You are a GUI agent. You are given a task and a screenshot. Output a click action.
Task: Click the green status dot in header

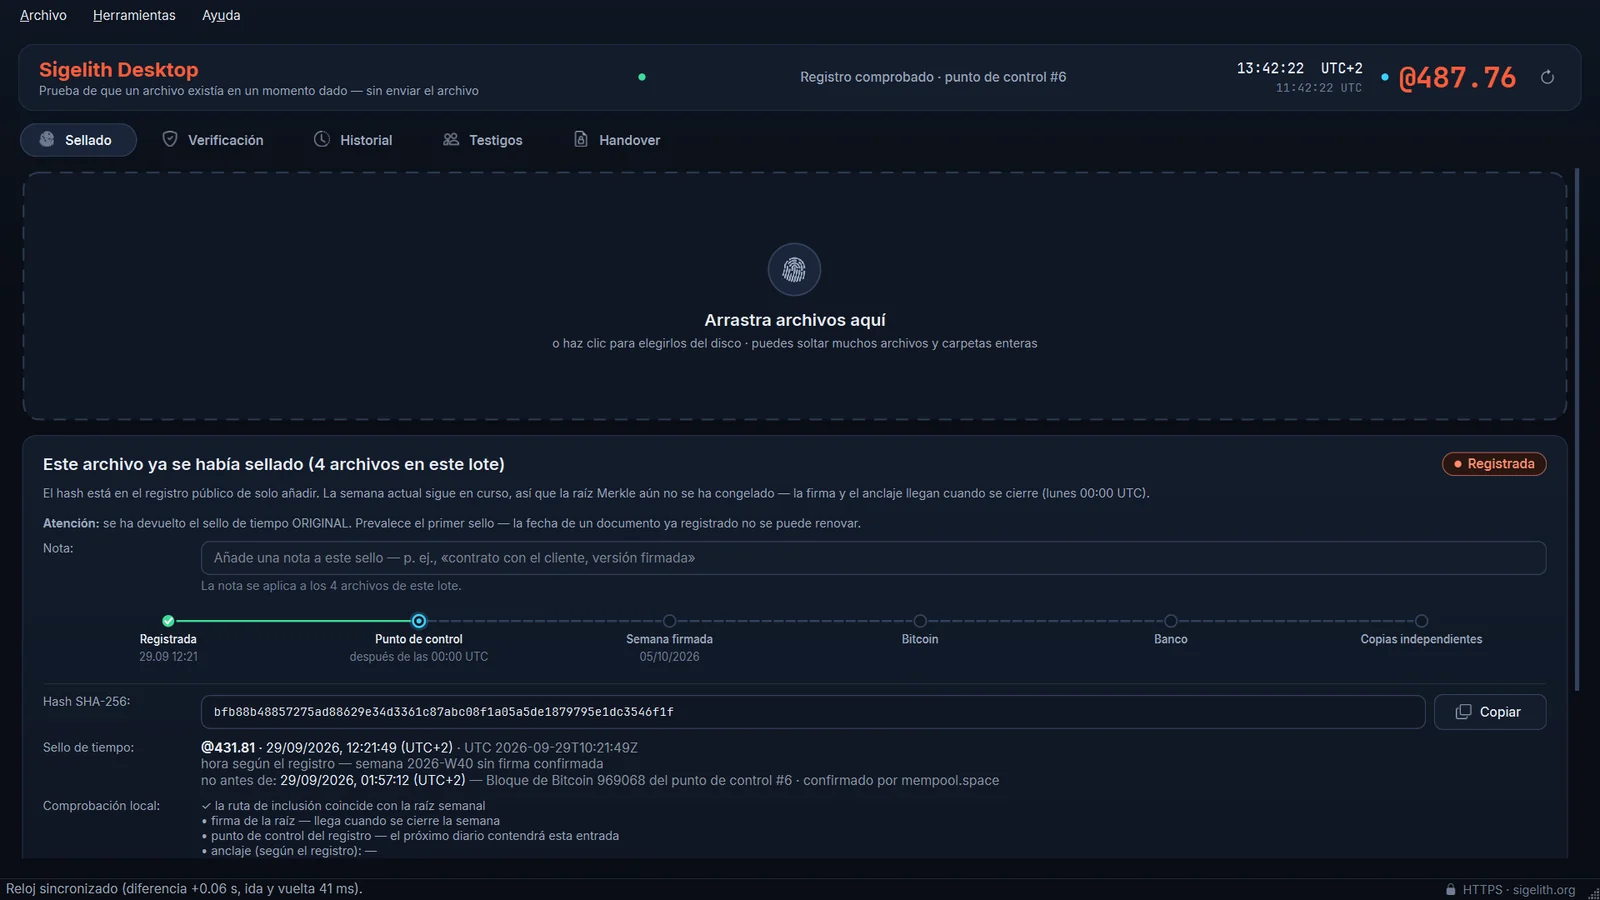642,77
